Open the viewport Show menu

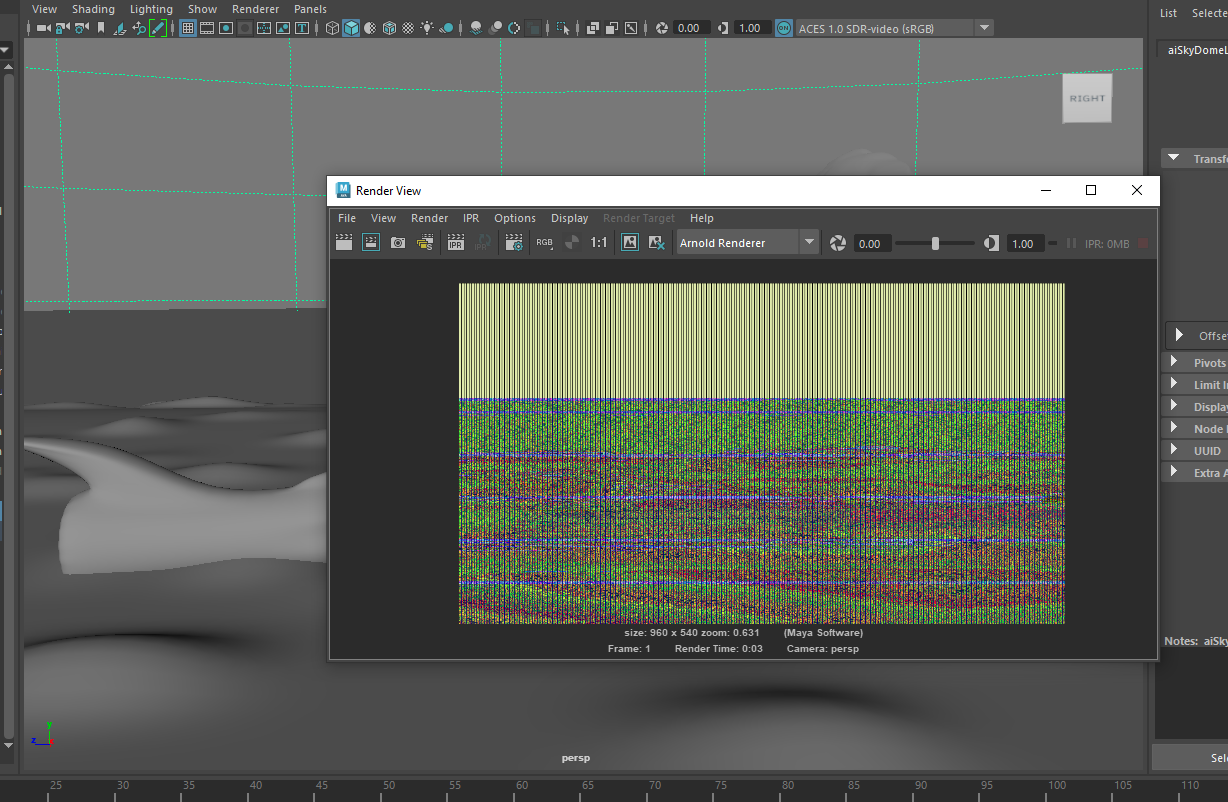[x=202, y=9]
